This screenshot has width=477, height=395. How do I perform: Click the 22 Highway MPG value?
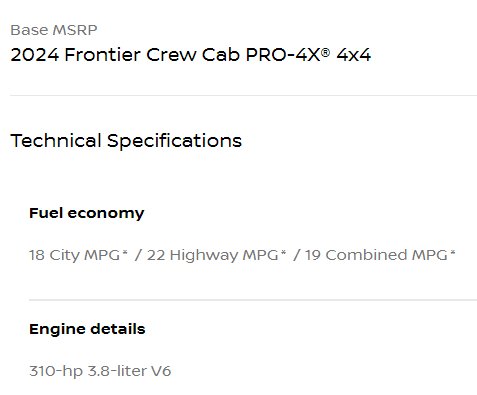[x=213, y=255]
